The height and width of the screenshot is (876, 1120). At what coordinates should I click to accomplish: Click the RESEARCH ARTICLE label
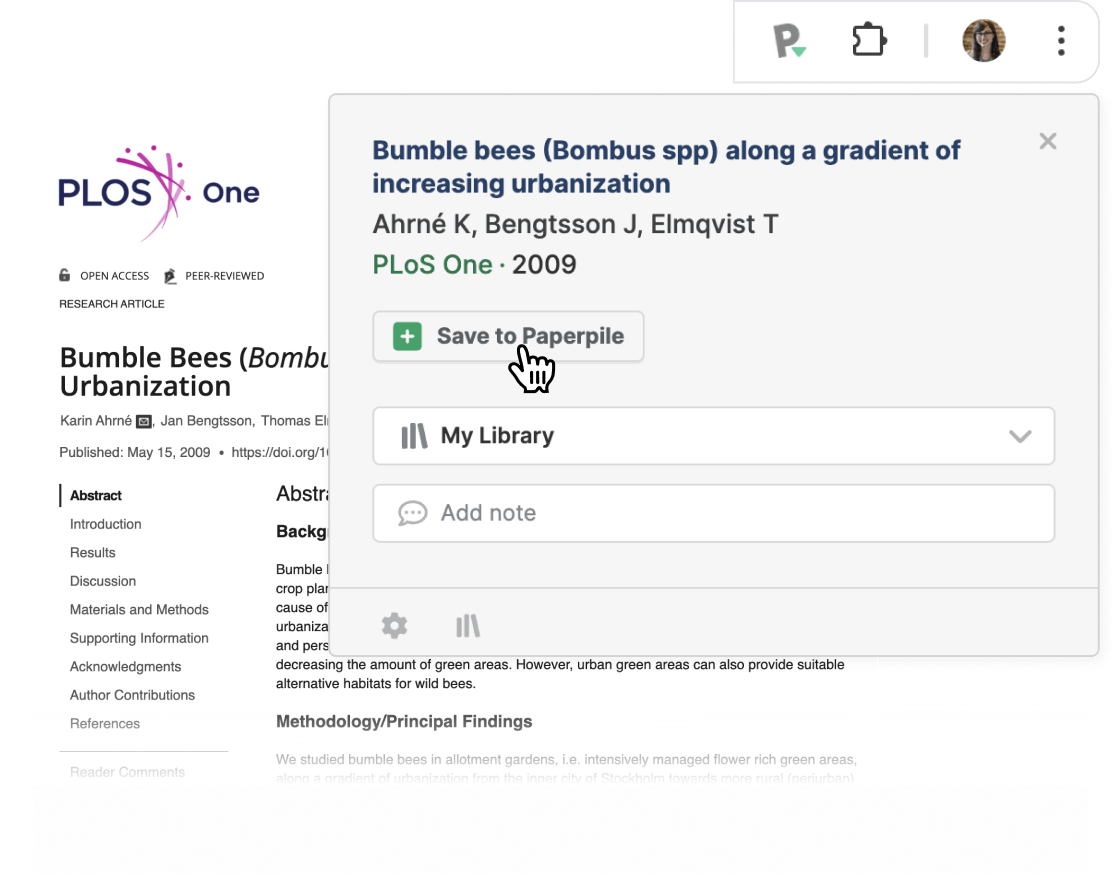pos(111,304)
